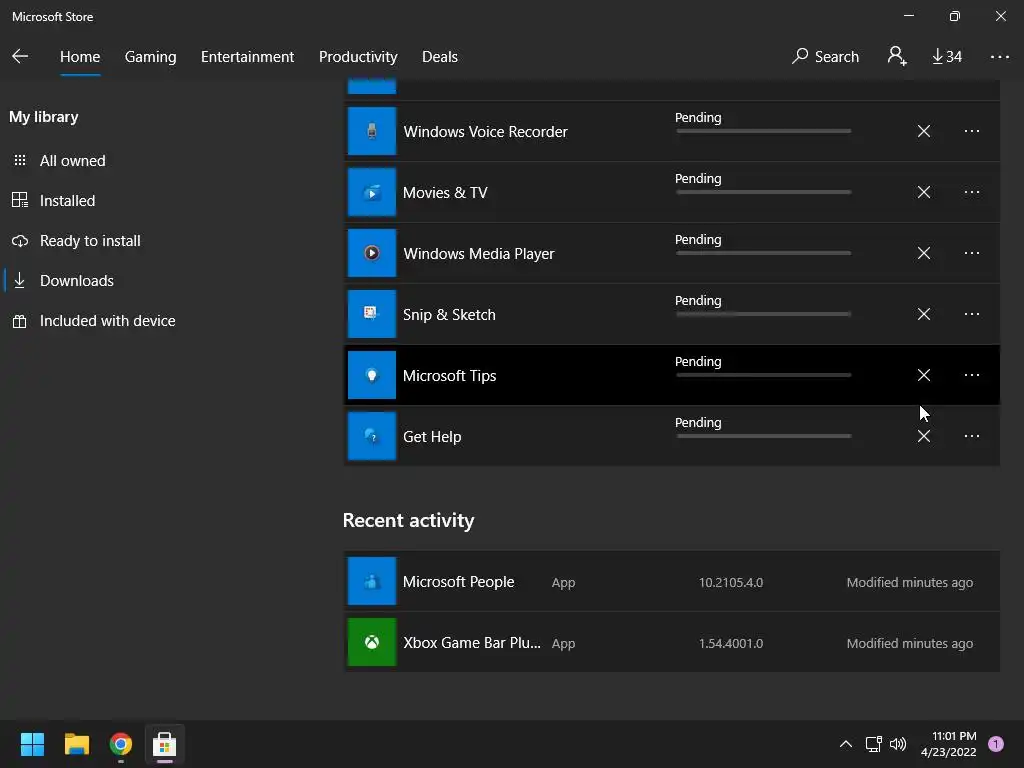Click the Get Help progress bar
This screenshot has height=768, width=1024.
763,436
